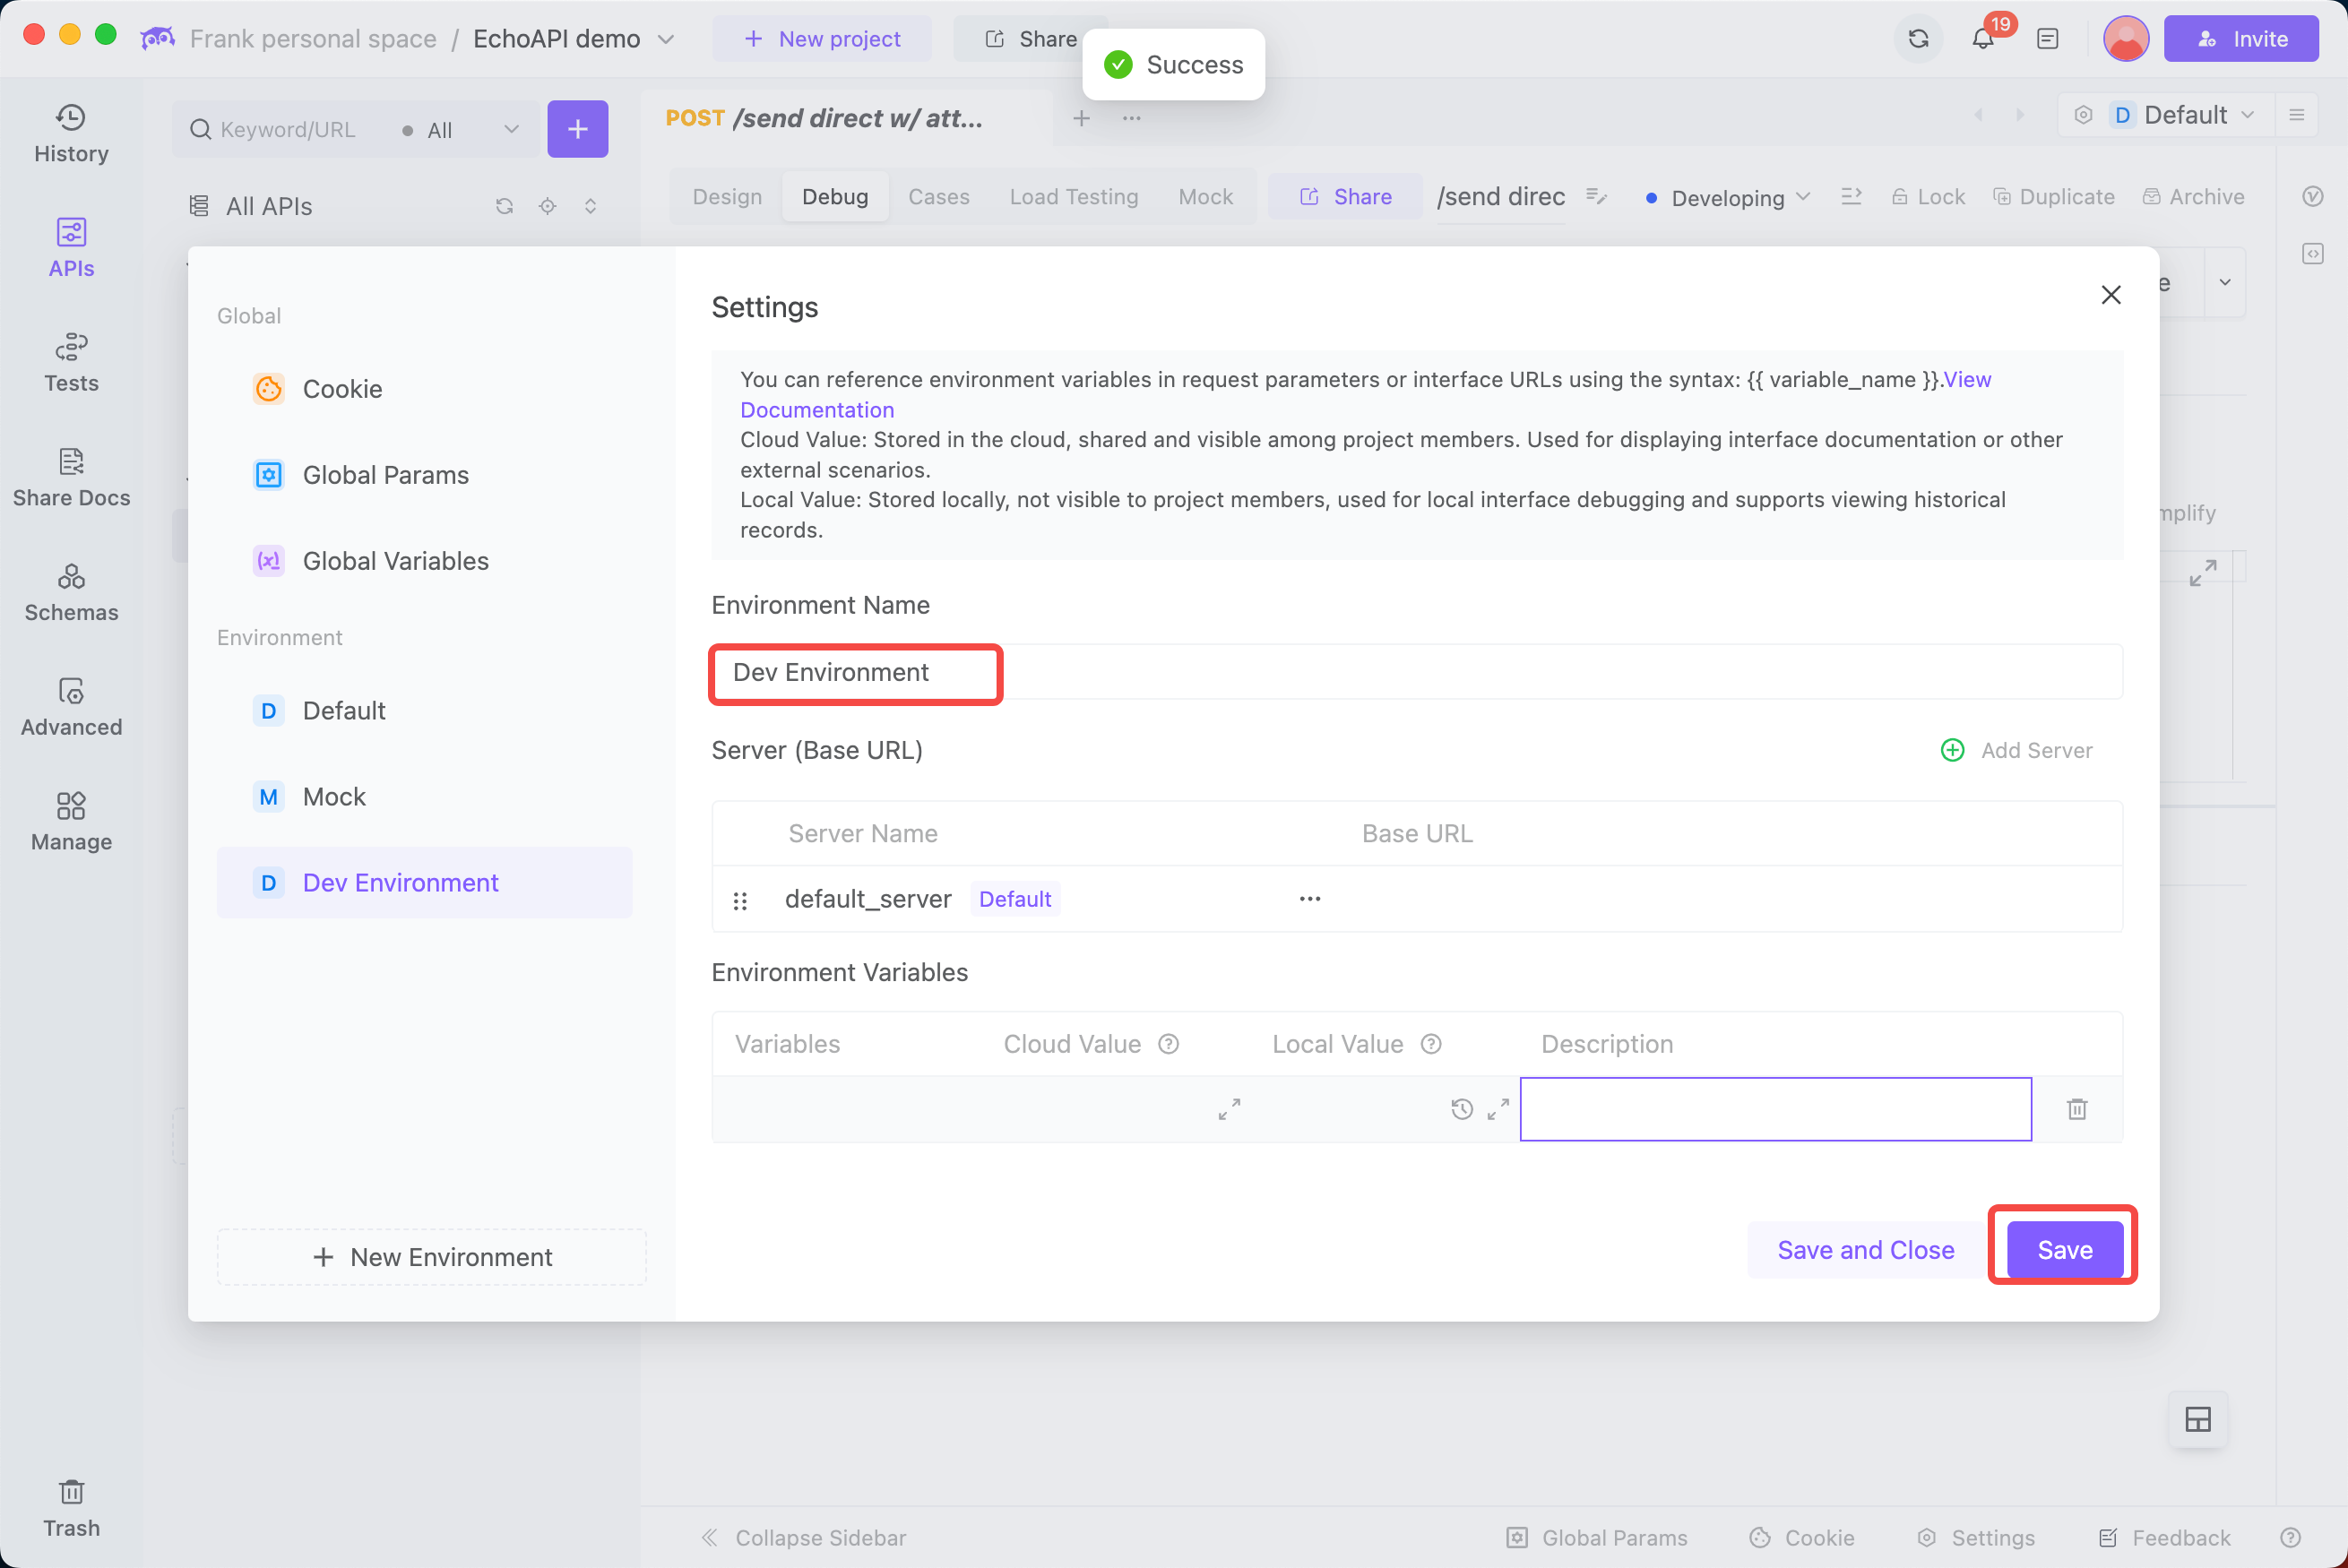Click Cloud Value help question icon
The height and width of the screenshot is (1568, 2348).
point(1168,1044)
